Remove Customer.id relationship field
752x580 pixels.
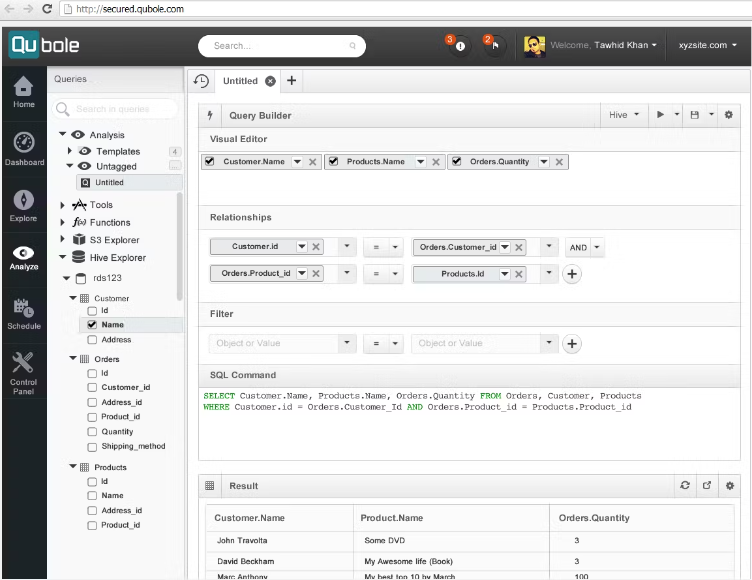[316, 247]
